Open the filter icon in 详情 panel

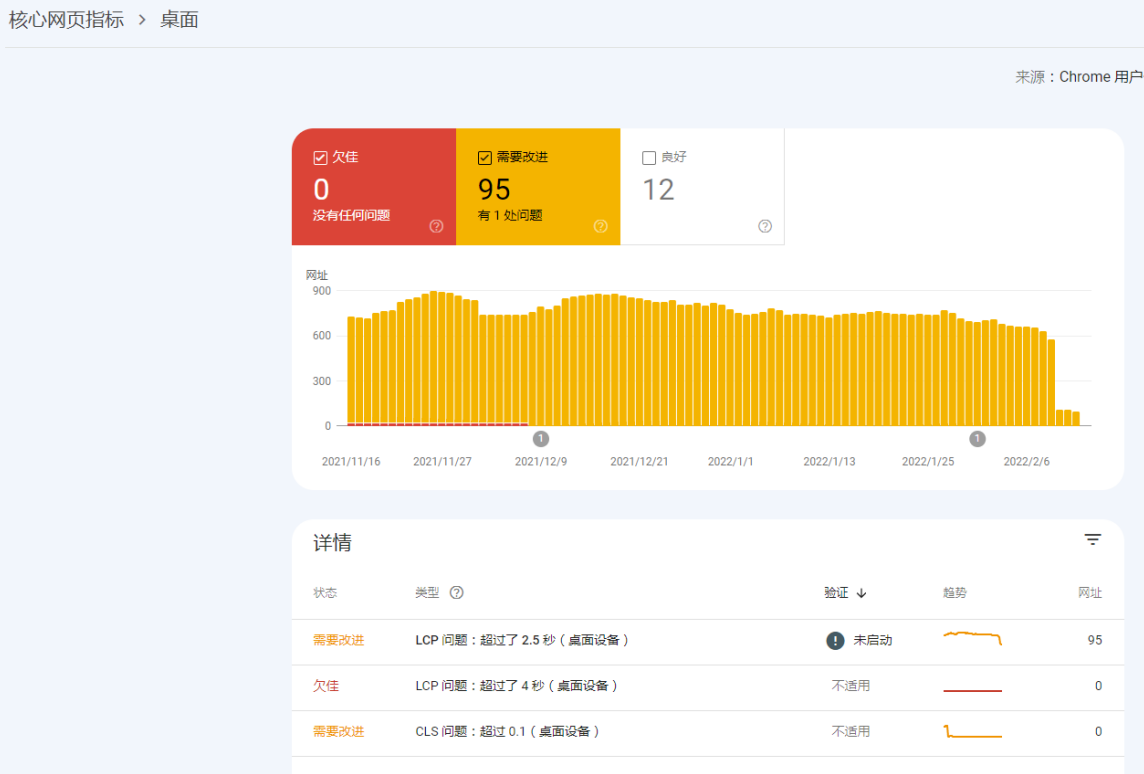1092,539
